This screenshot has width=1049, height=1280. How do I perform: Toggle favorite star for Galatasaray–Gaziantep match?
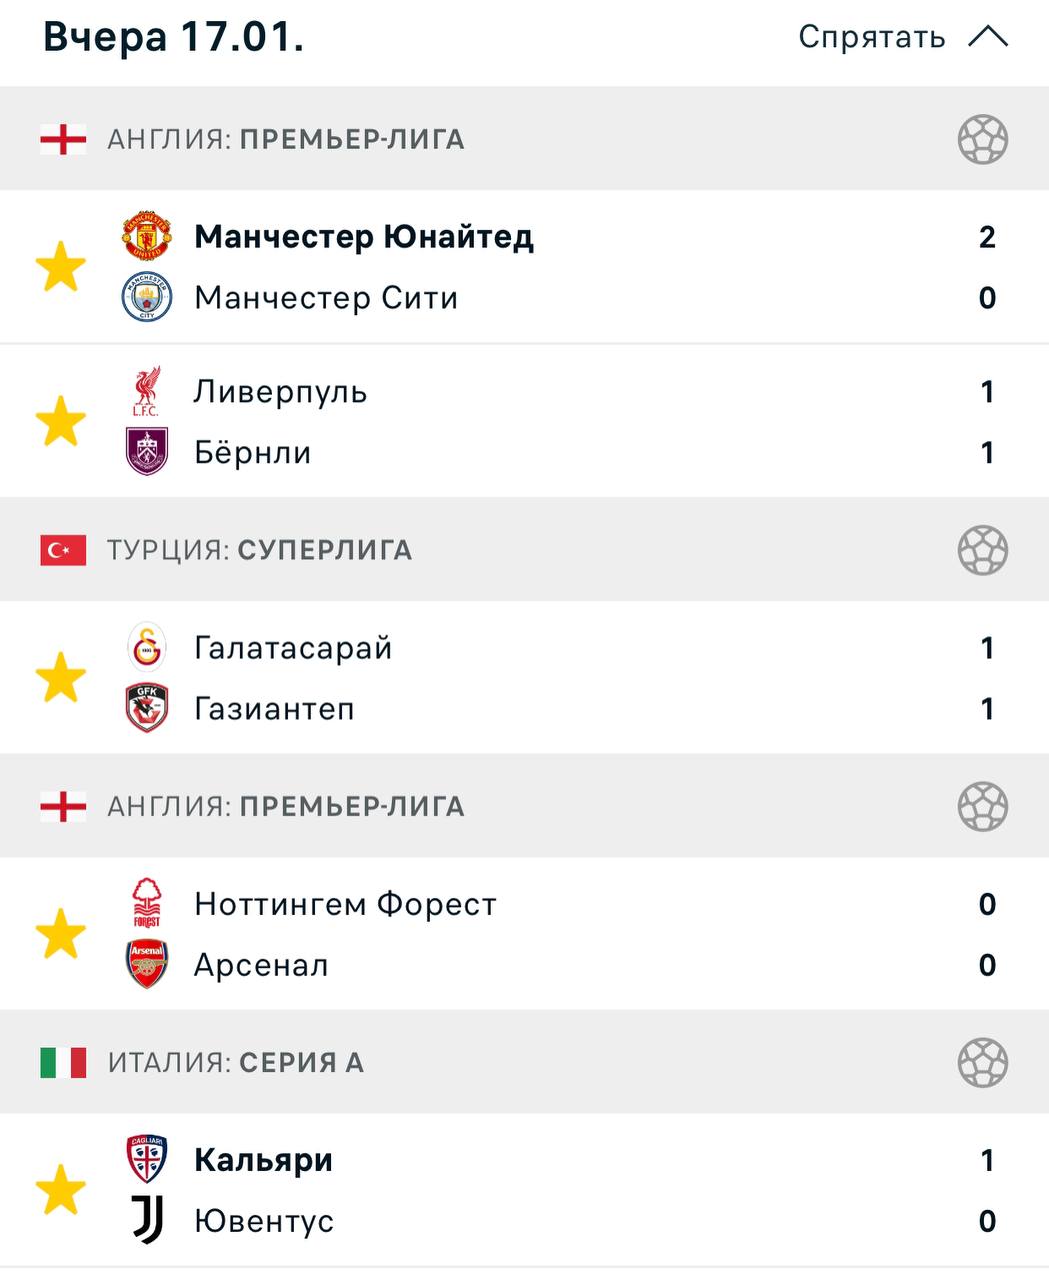coord(61,678)
